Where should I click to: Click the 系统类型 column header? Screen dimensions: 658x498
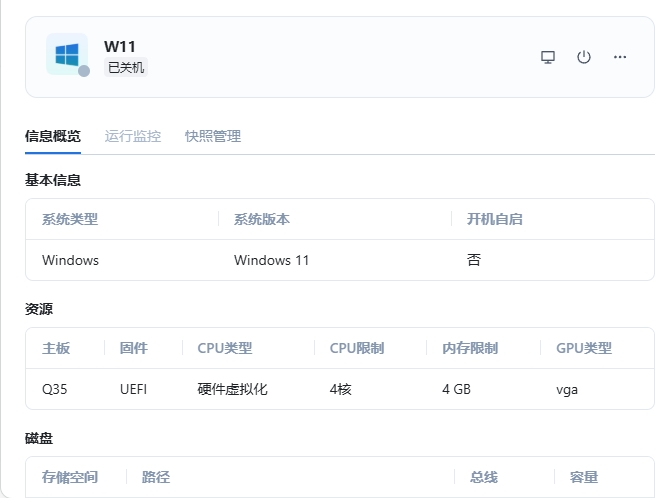tap(70, 219)
